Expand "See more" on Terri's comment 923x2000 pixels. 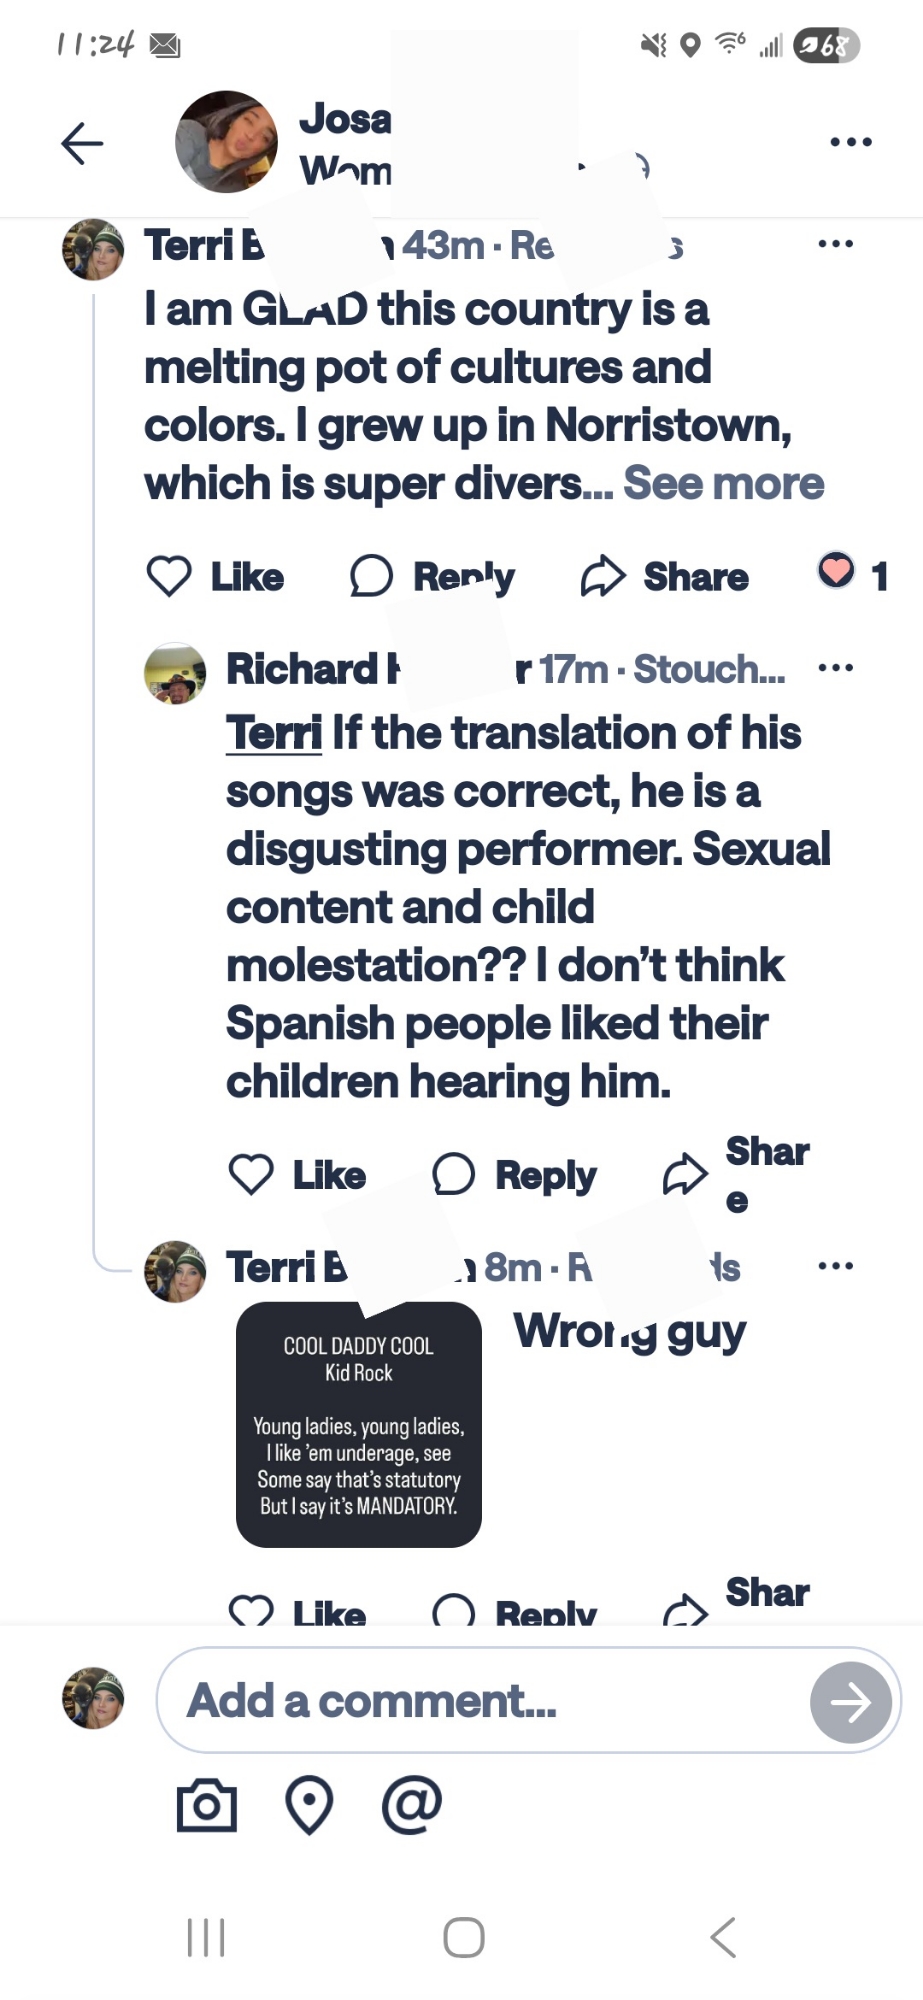point(723,484)
